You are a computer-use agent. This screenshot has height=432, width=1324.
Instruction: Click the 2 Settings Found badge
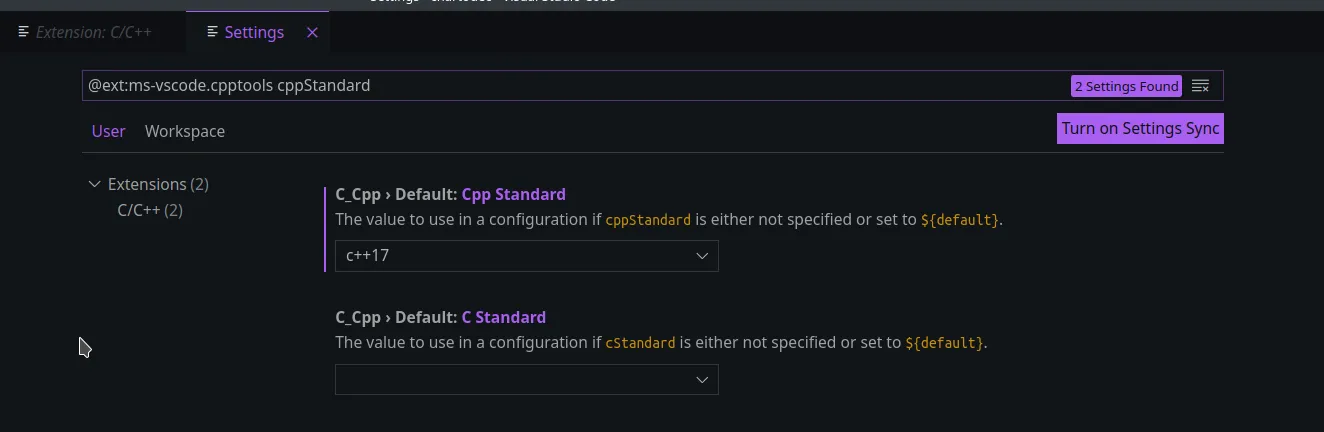coord(1126,86)
